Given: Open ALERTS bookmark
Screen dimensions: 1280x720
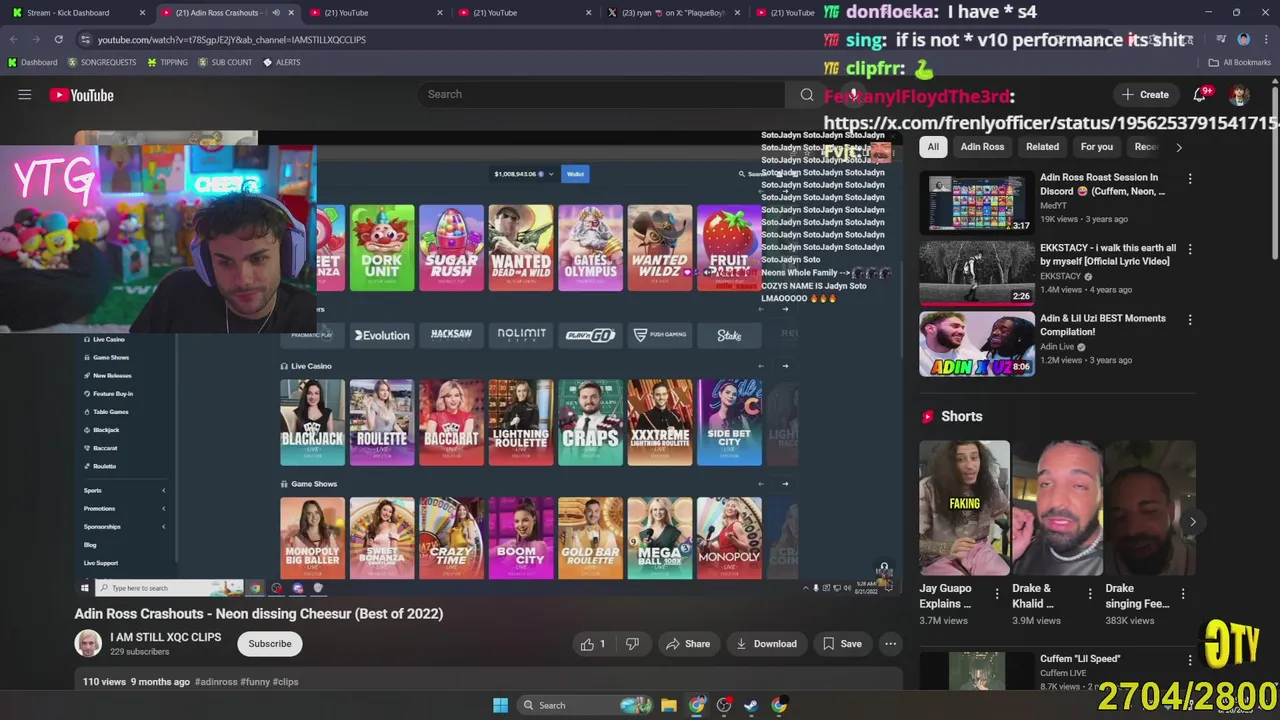Looking at the screenshot, I should point(281,62).
